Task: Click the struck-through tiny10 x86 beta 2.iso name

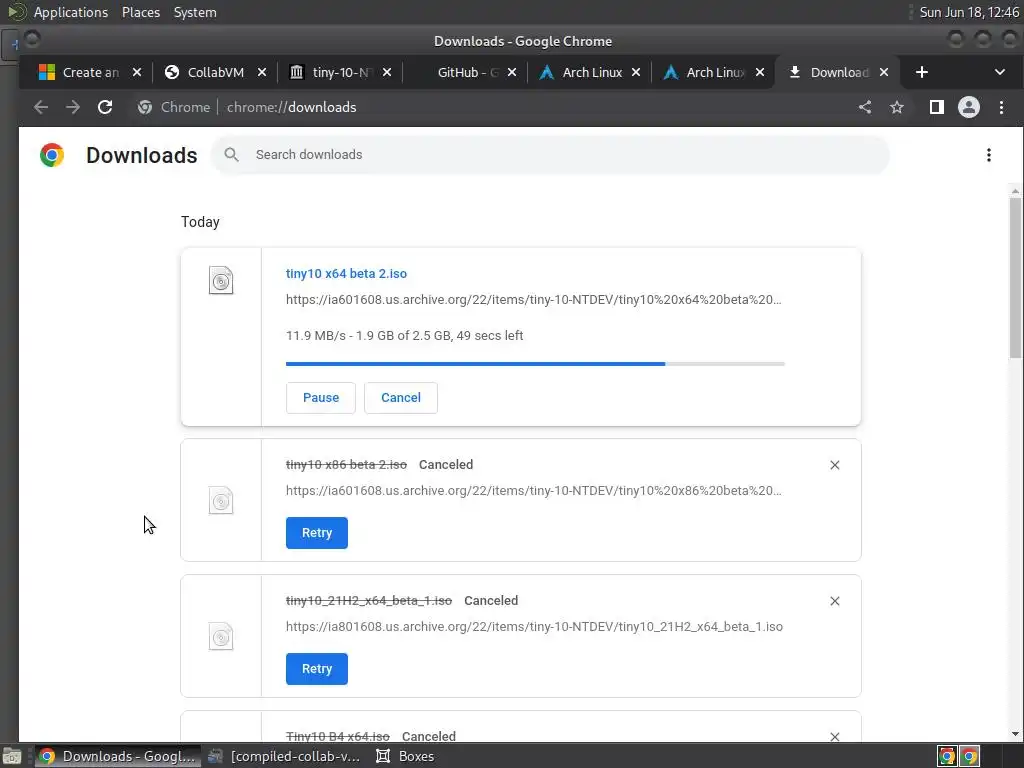Action: [346, 464]
